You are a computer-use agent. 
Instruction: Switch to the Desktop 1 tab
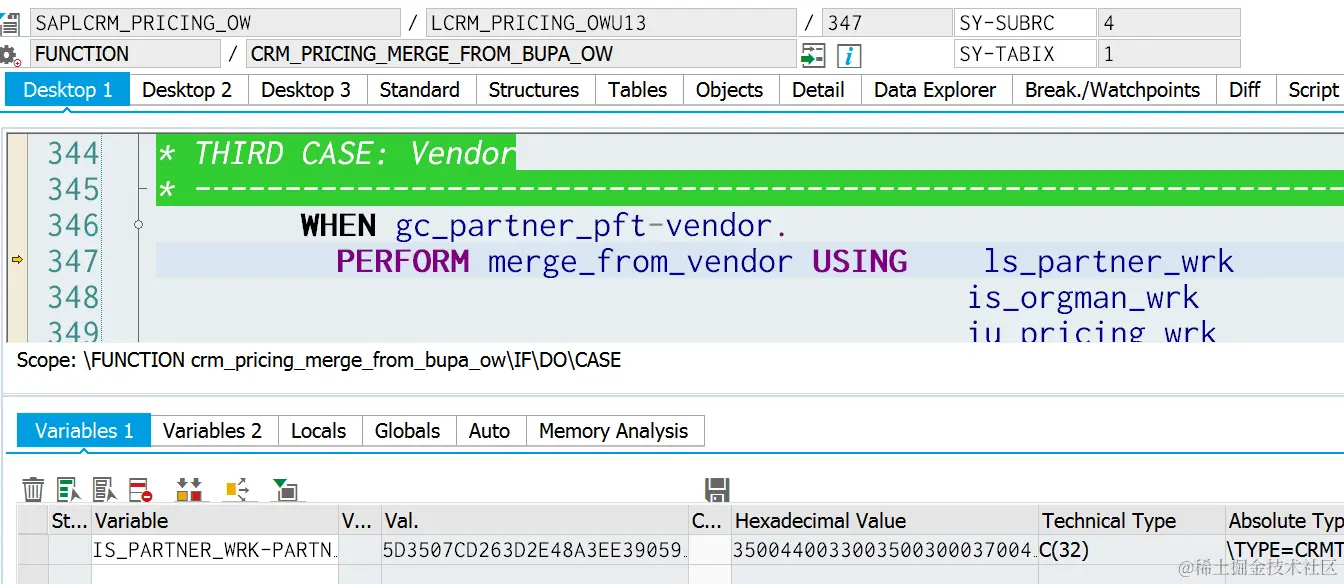tap(68, 90)
